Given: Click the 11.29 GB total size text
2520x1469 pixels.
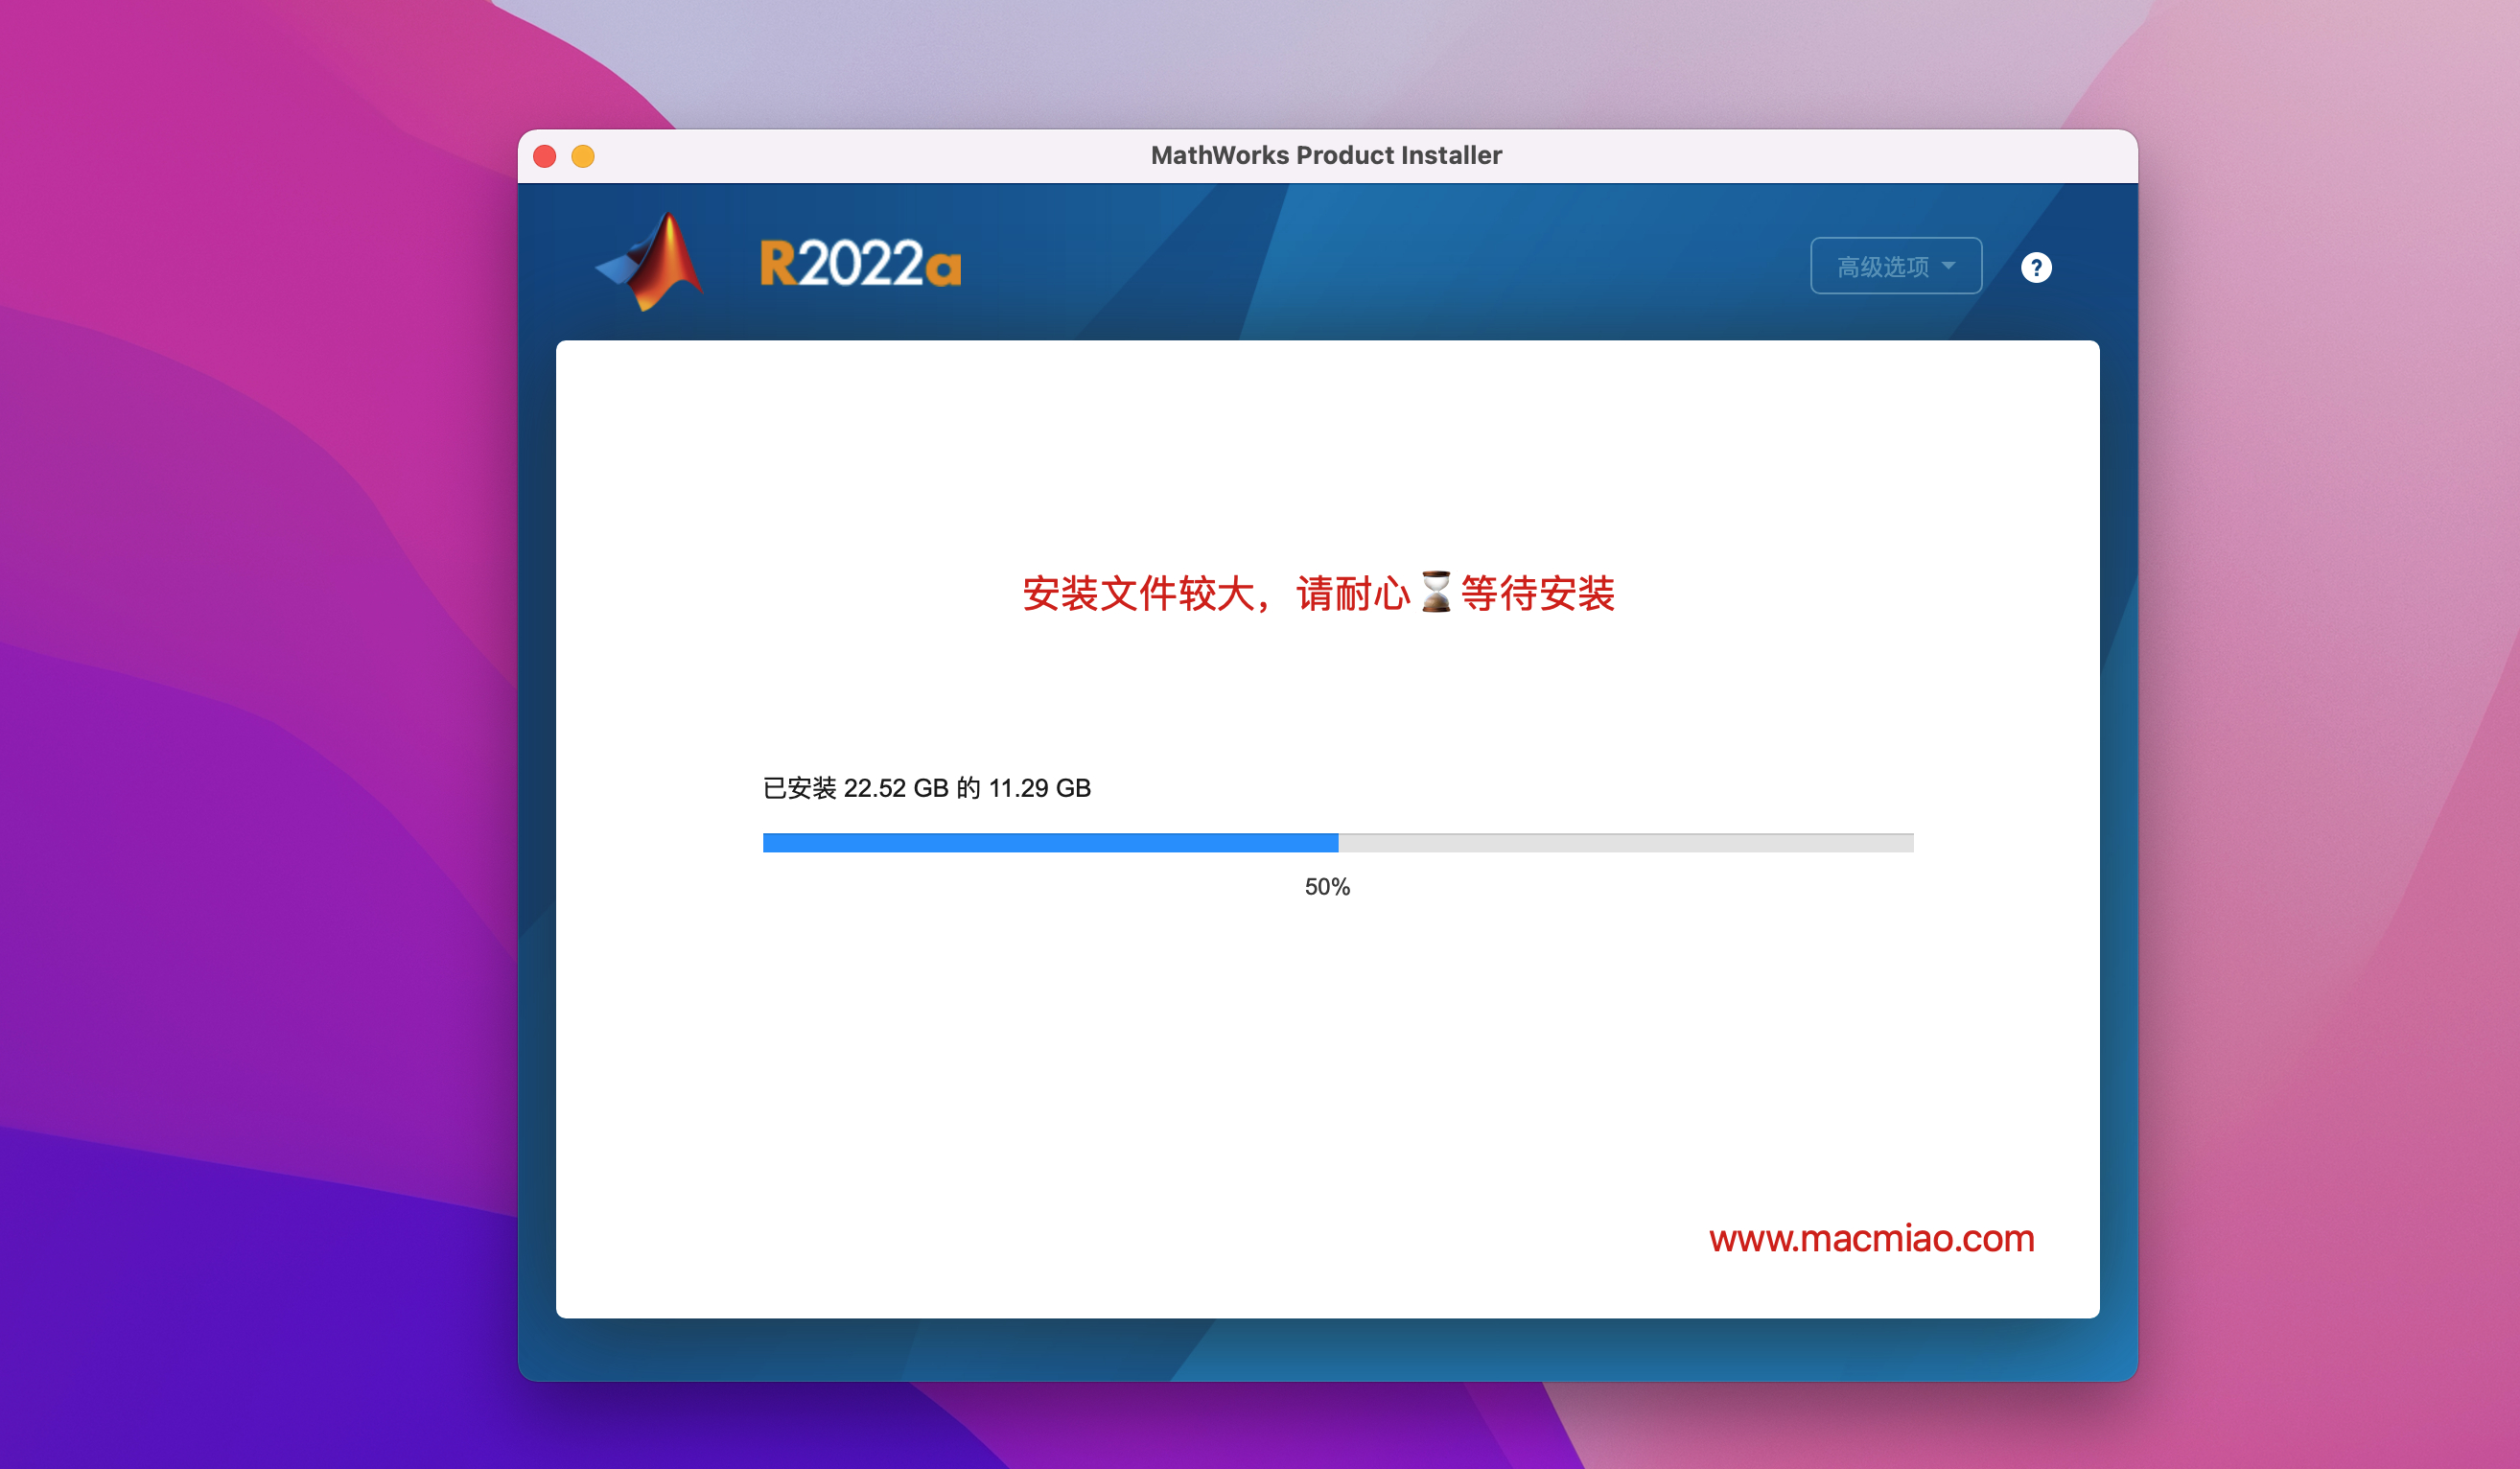Looking at the screenshot, I should [x=1039, y=788].
